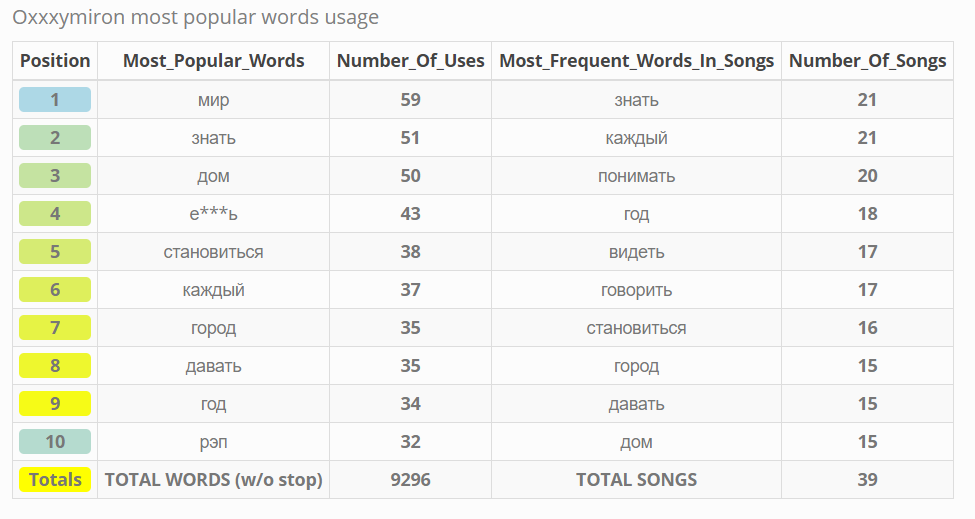Click the 'TOTAL SONGS' label cell
The height and width of the screenshot is (519, 975).
pos(636,480)
